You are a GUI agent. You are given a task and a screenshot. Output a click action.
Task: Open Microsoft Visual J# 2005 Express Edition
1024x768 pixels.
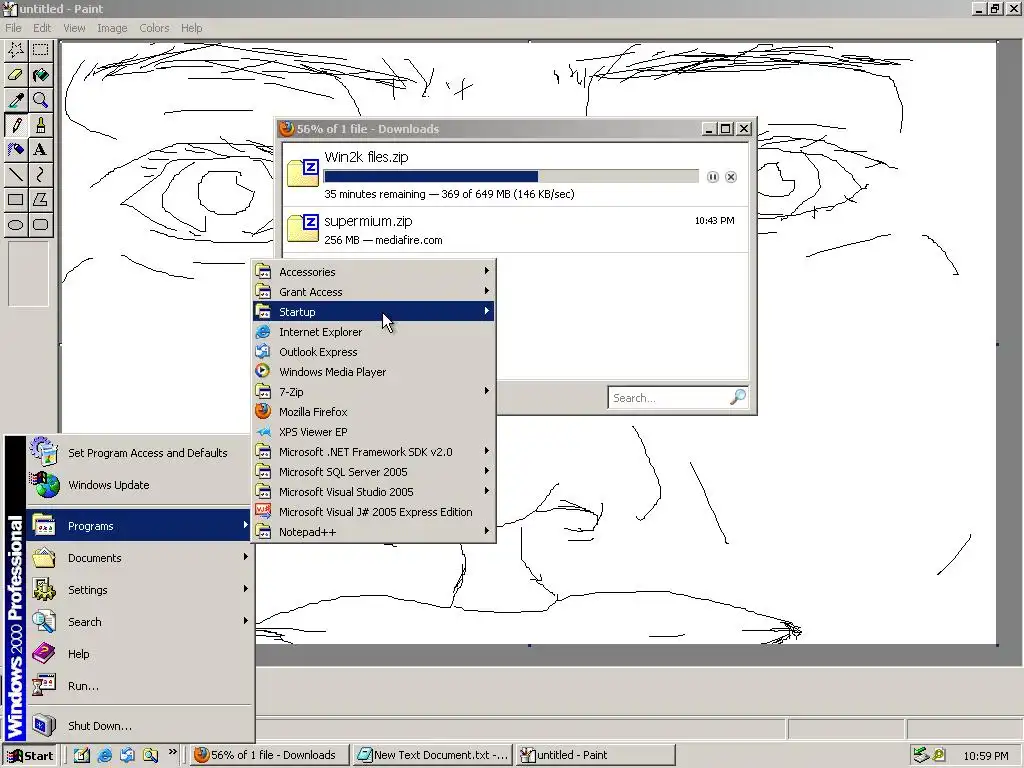click(x=374, y=512)
